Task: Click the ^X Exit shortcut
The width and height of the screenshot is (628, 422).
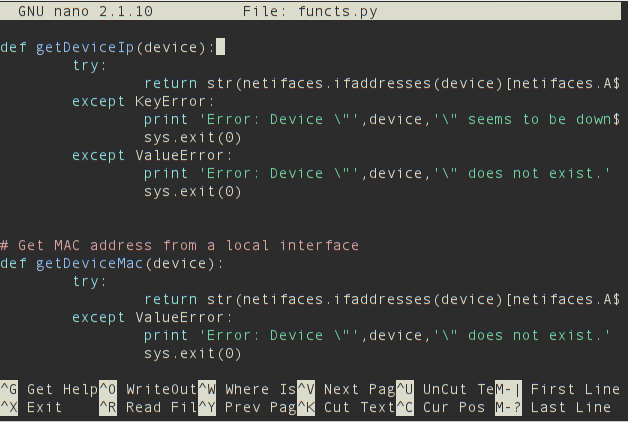Action: point(31,407)
